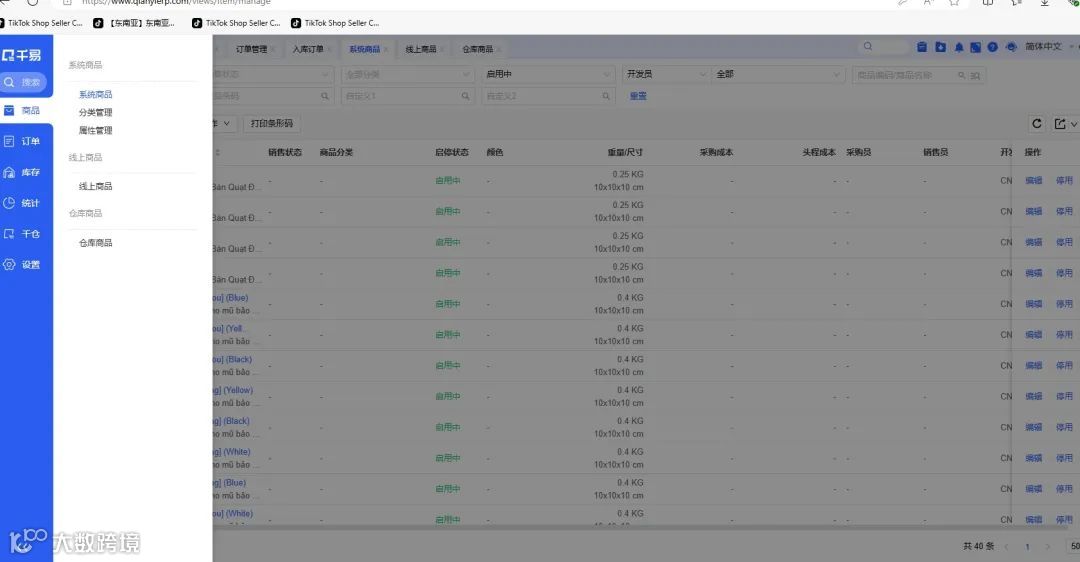Viewport: 1080px width, 562px height.
Task: Open the 全部 dropdown next to 开发员
Action: pyautogui.click(x=778, y=74)
